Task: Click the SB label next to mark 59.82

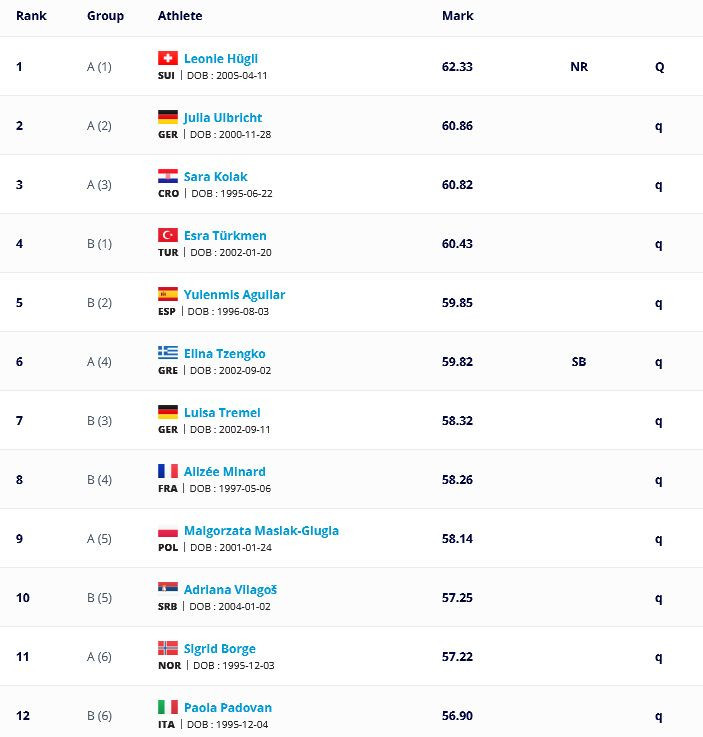Action: [x=578, y=361]
